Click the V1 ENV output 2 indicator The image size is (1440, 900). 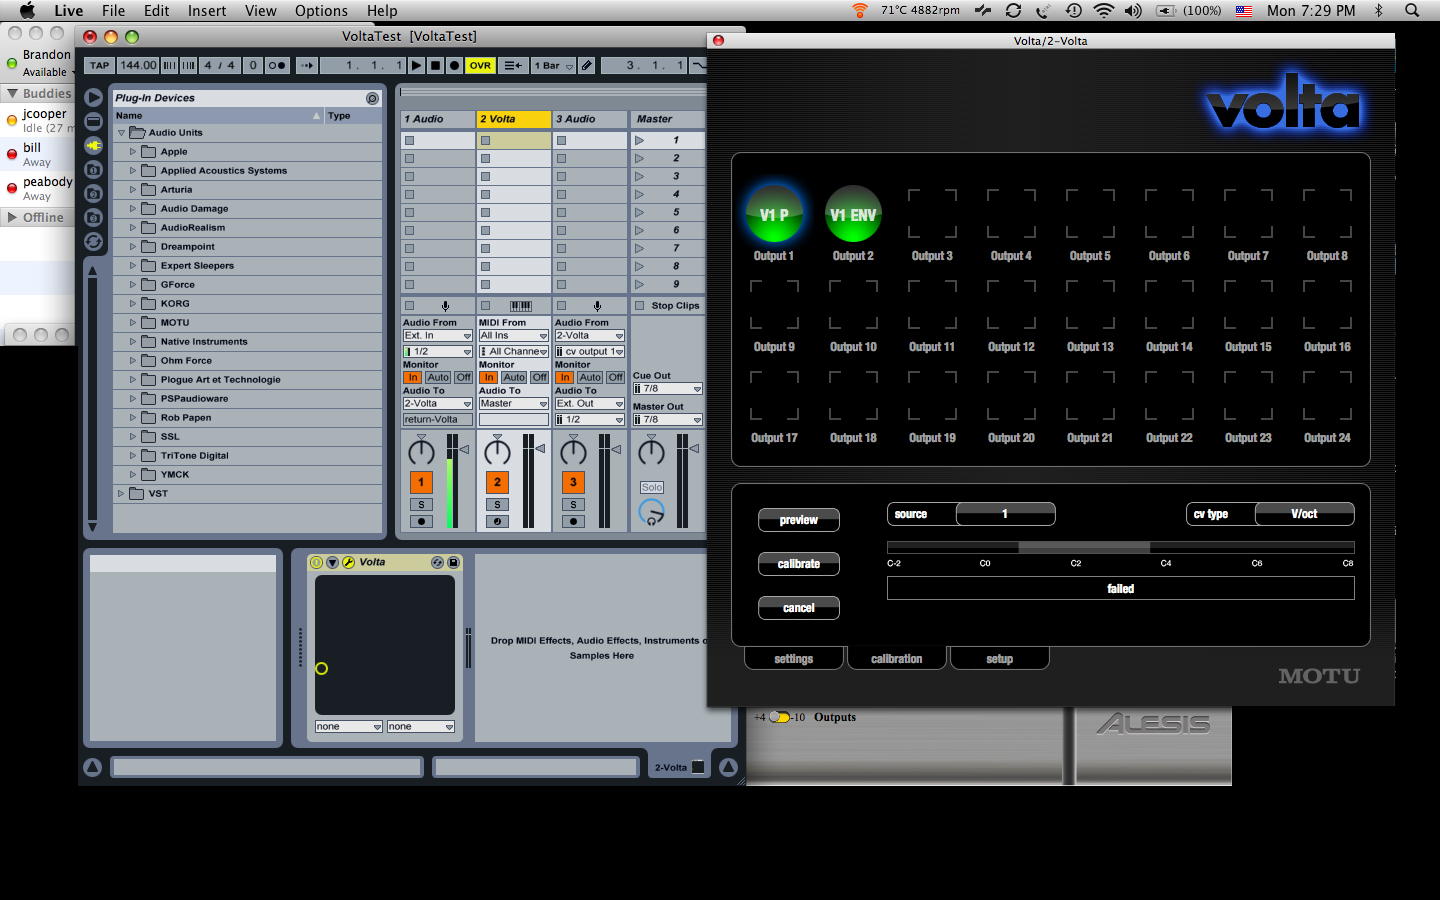[853, 213]
